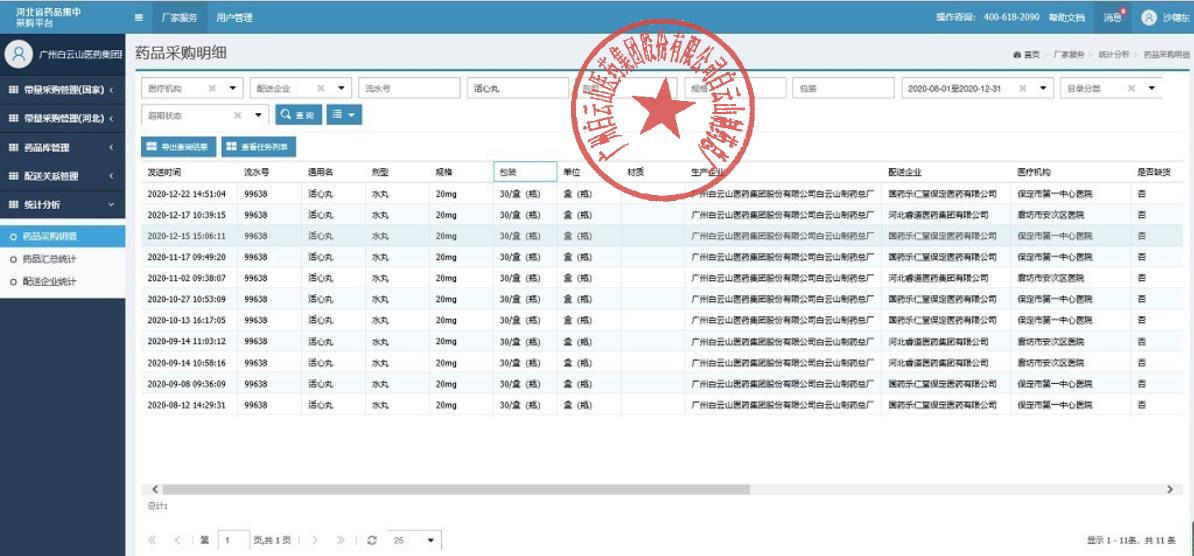Click the 通用名 column header
Image resolution: width=1194 pixels, height=556 pixels.
pyautogui.click(x=321, y=172)
